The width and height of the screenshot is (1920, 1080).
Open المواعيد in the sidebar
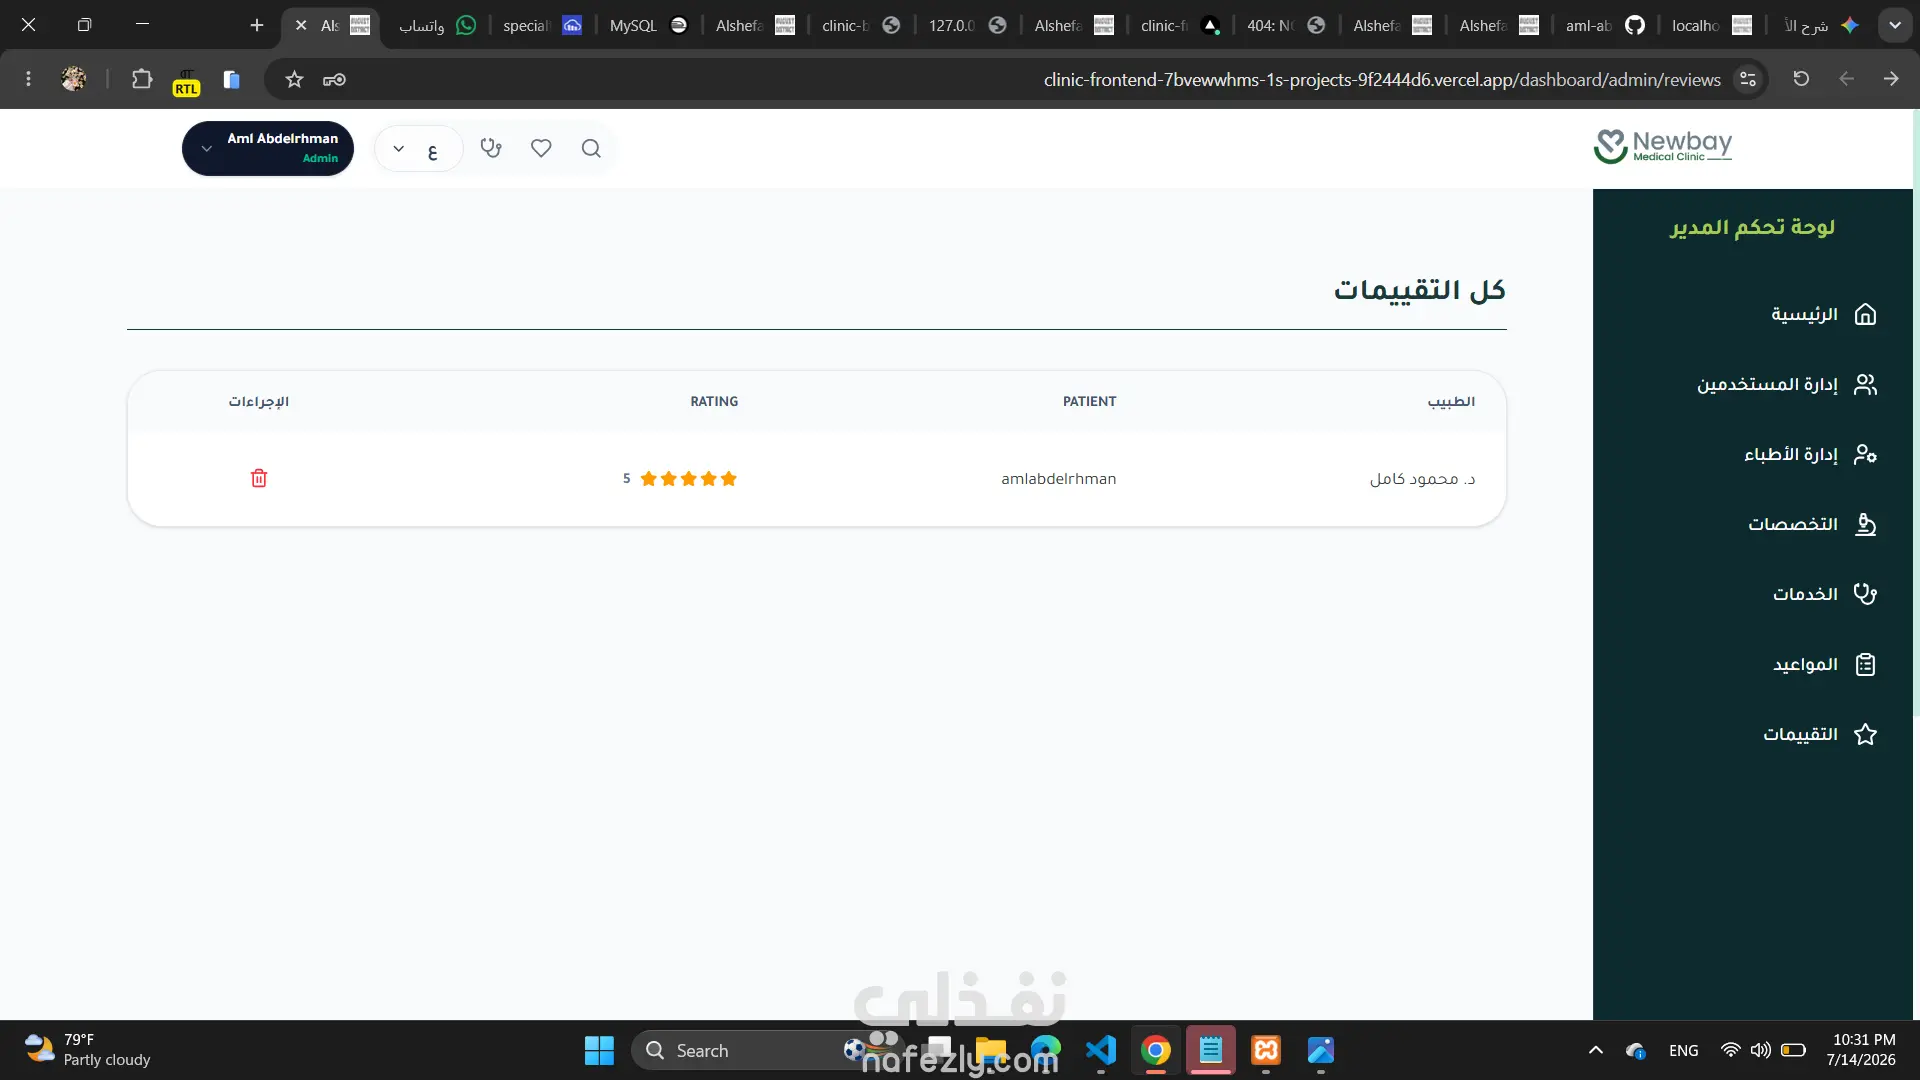coord(1825,664)
